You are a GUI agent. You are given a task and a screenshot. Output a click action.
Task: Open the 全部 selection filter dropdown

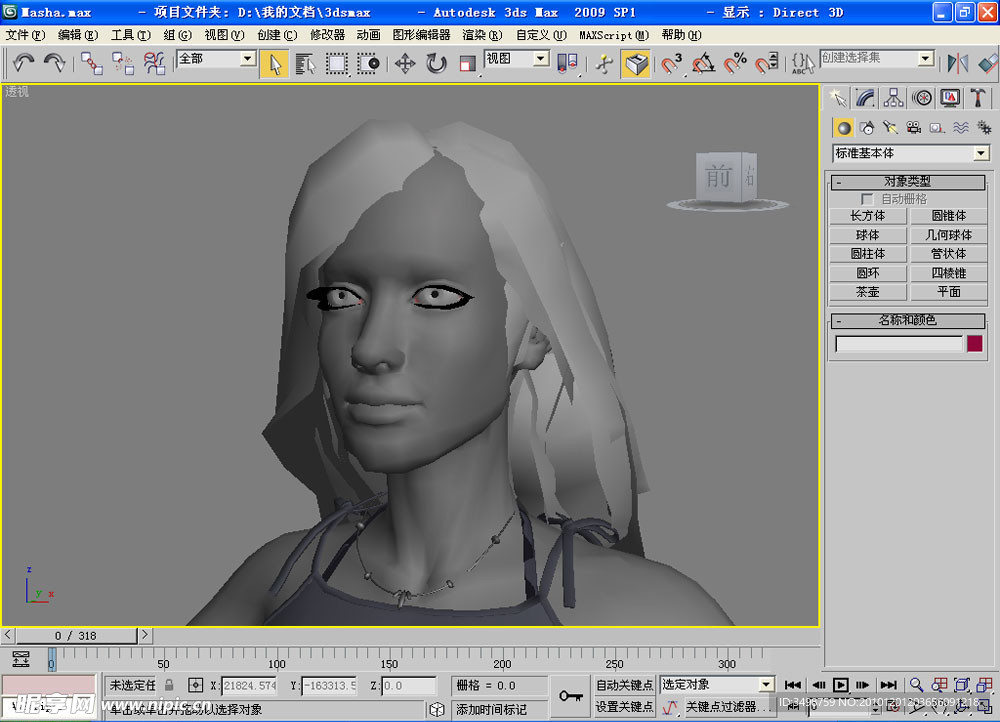coord(247,59)
